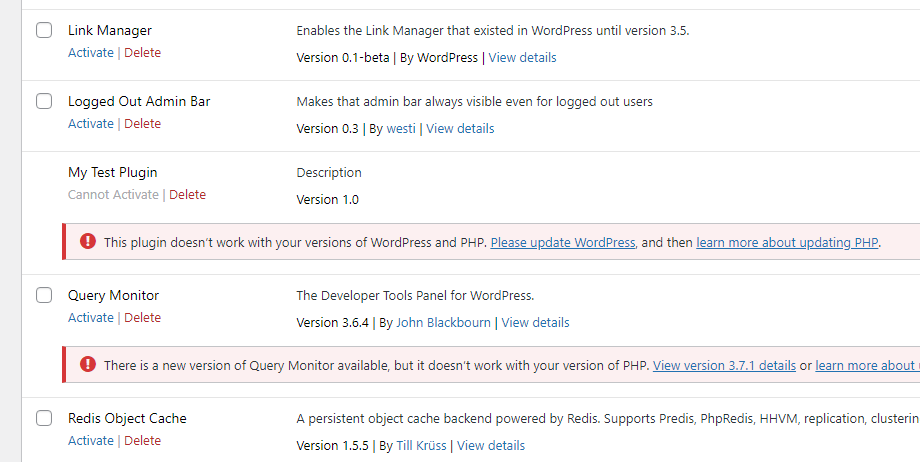Activate Logged Out Admin Bar plugin

pyautogui.click(x=91, y=123)
